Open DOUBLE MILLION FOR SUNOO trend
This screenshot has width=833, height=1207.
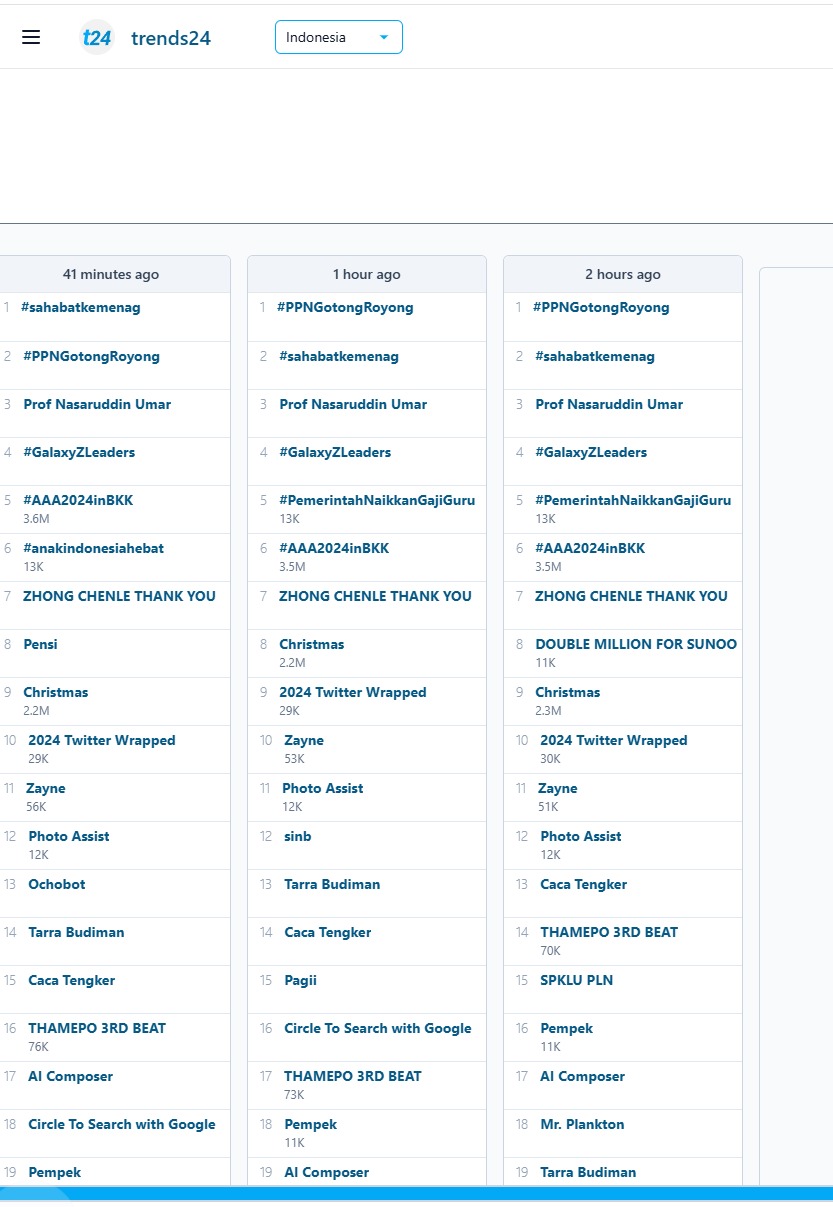636,644
